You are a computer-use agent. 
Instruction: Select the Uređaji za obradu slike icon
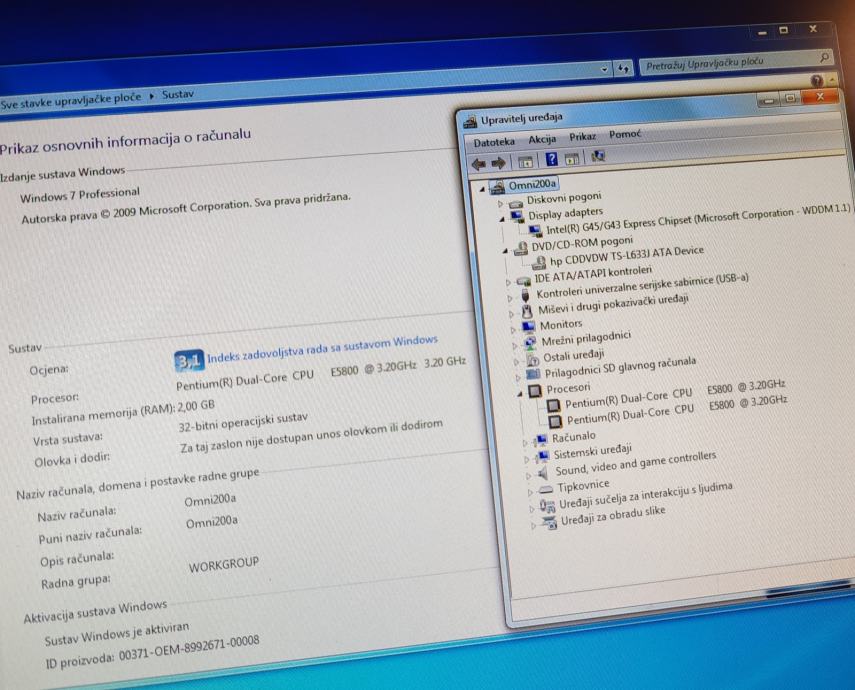550,523
